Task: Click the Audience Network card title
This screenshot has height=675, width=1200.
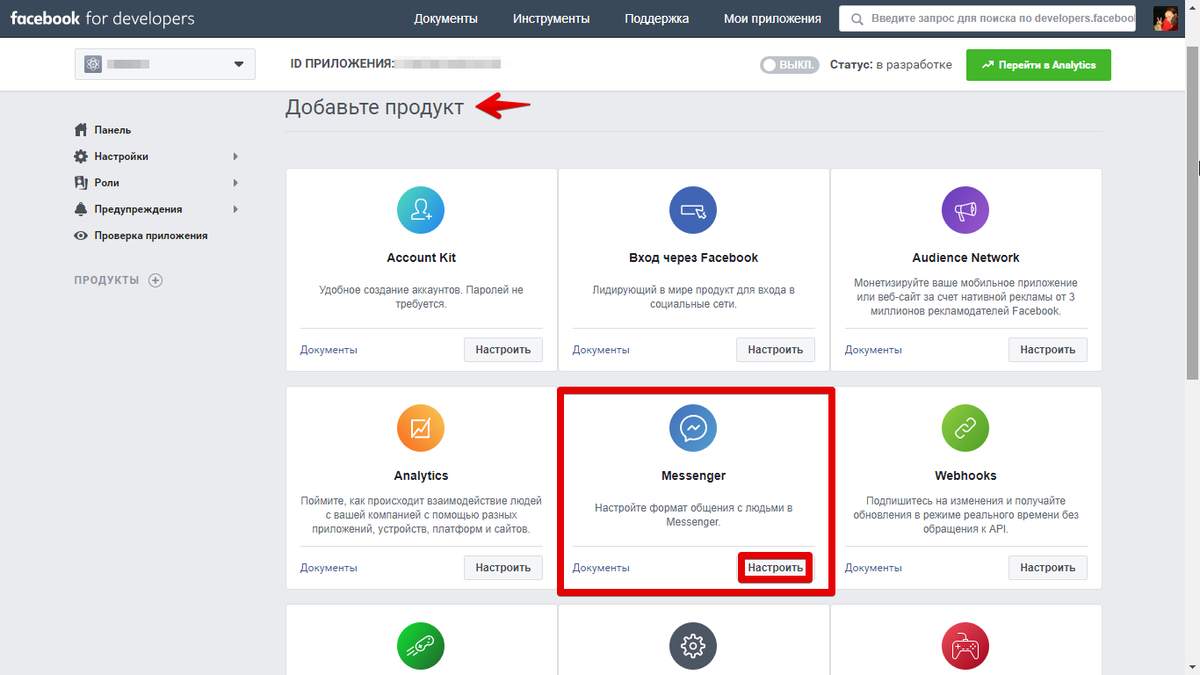Action: (x=965, y=258)
